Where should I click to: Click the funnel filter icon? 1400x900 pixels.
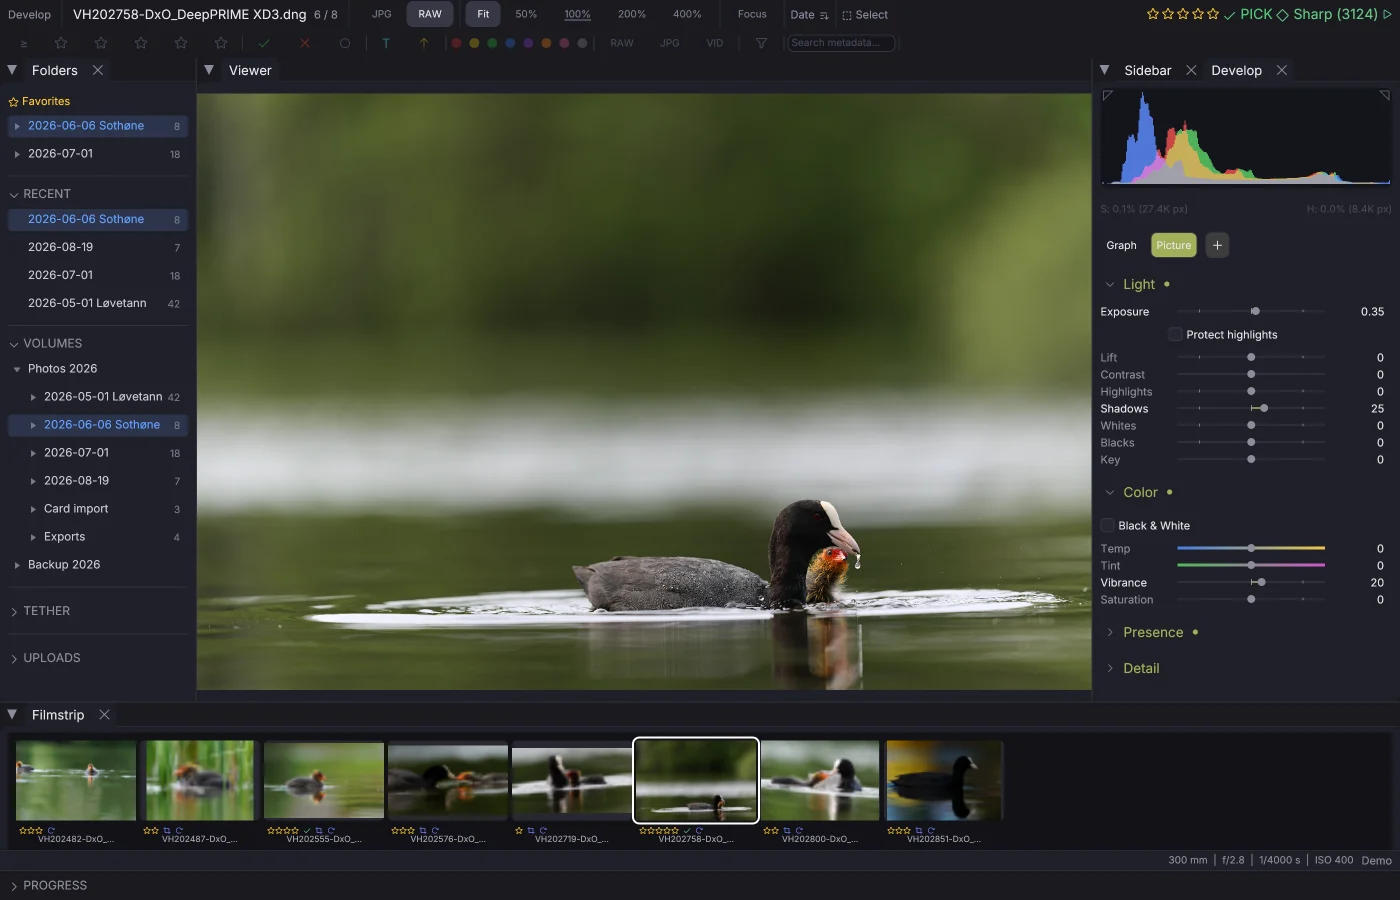coord(761,43)
